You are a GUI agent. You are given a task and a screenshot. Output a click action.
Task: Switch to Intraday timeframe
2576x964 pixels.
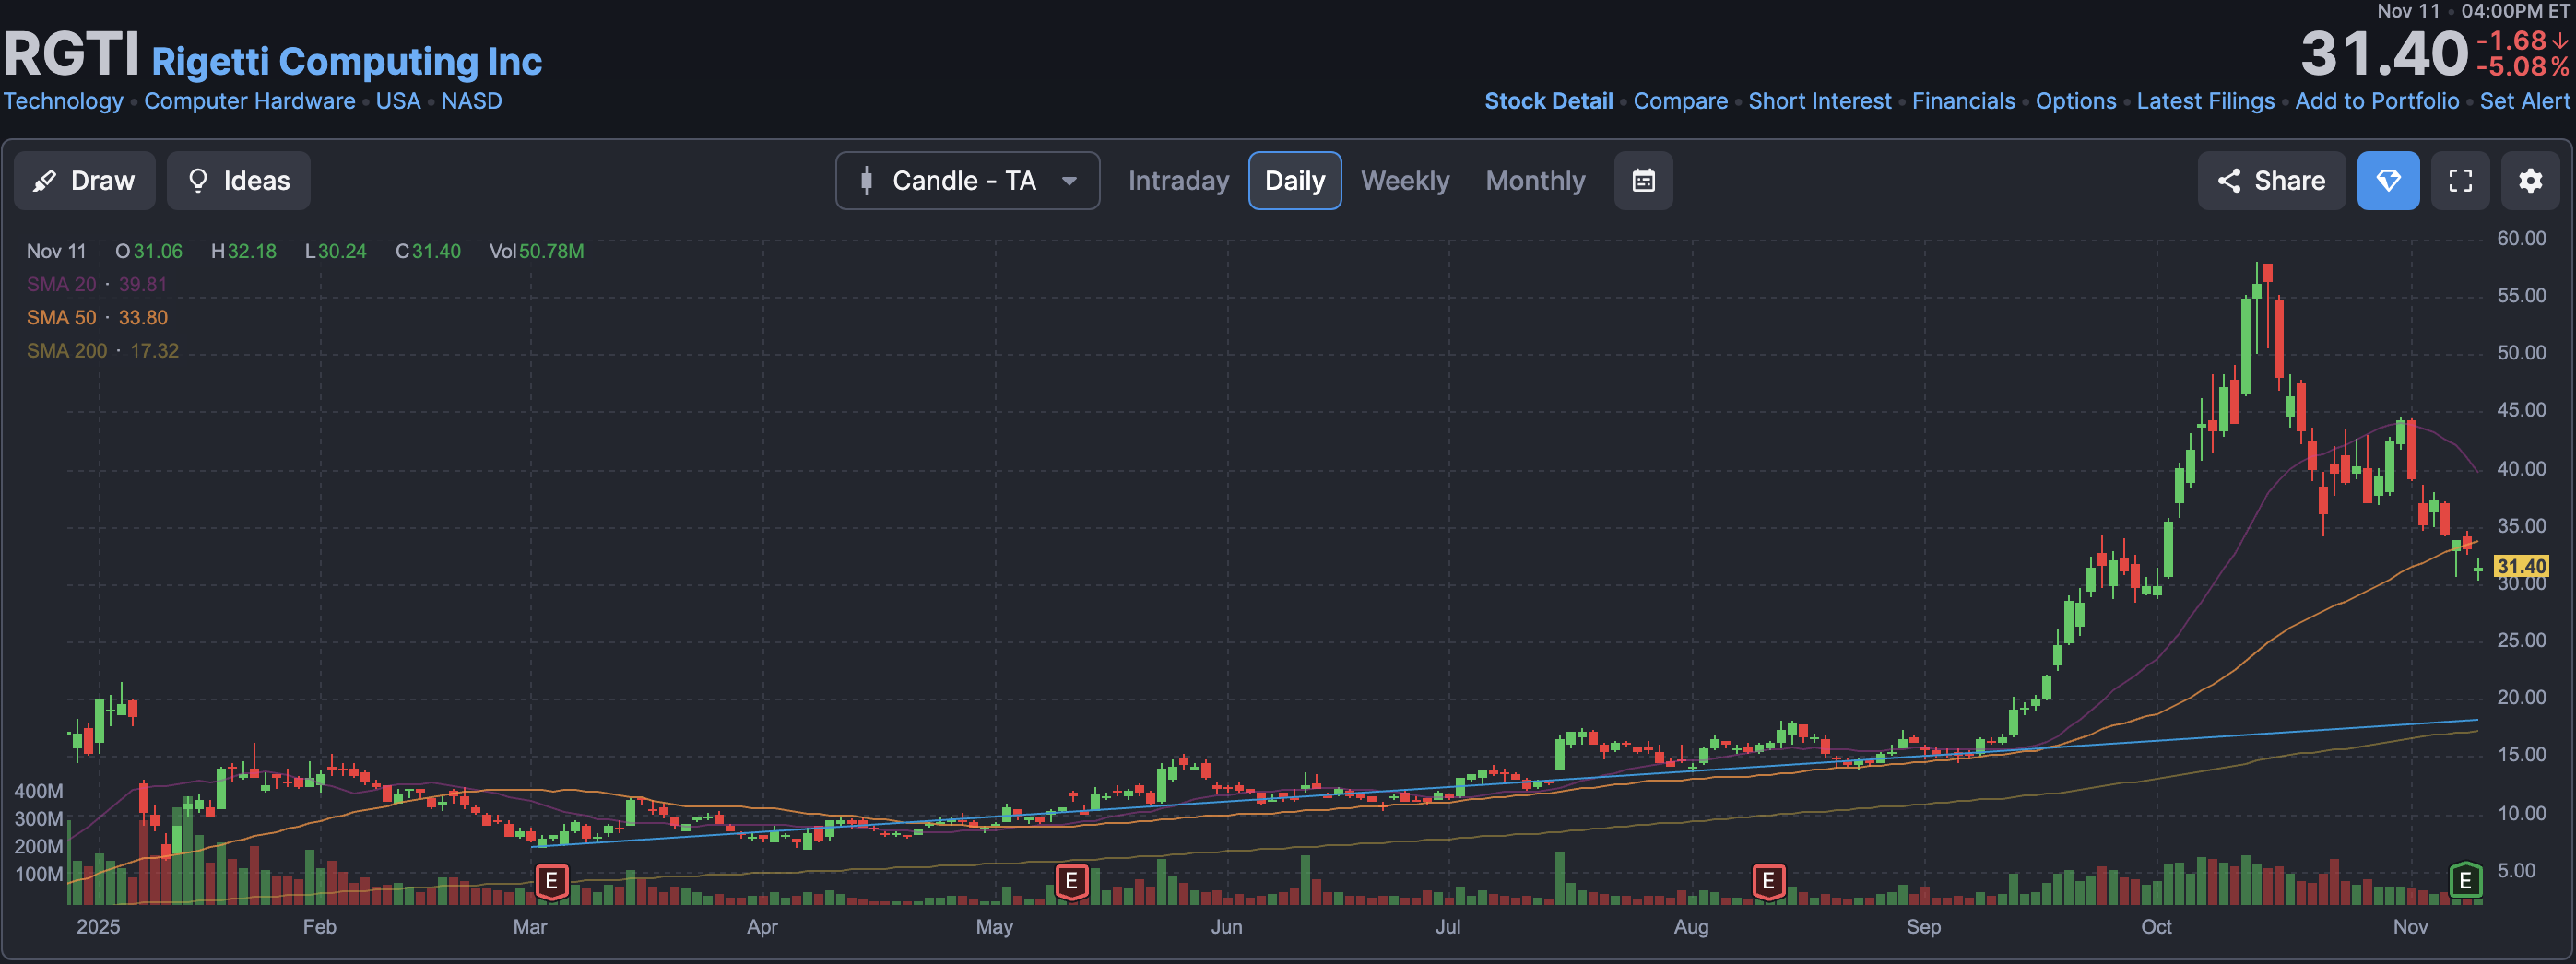(x=1178, y=181)
